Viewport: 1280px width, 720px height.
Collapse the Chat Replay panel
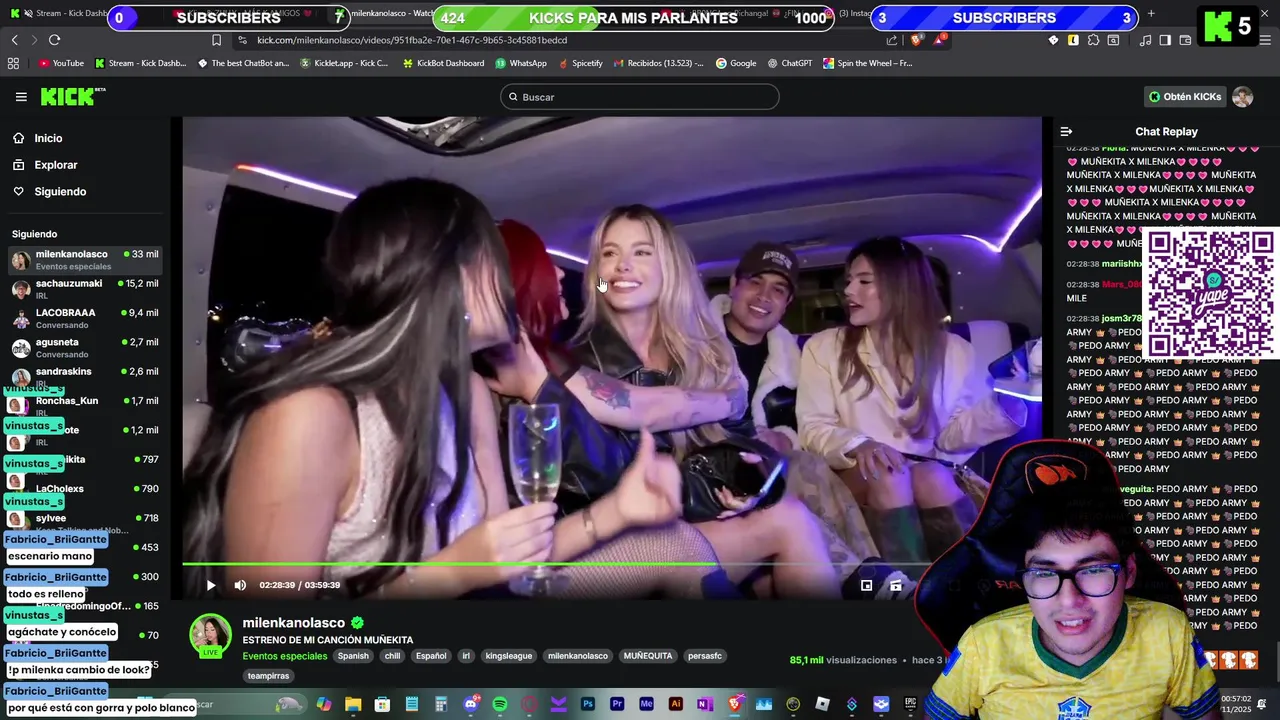1066,132
